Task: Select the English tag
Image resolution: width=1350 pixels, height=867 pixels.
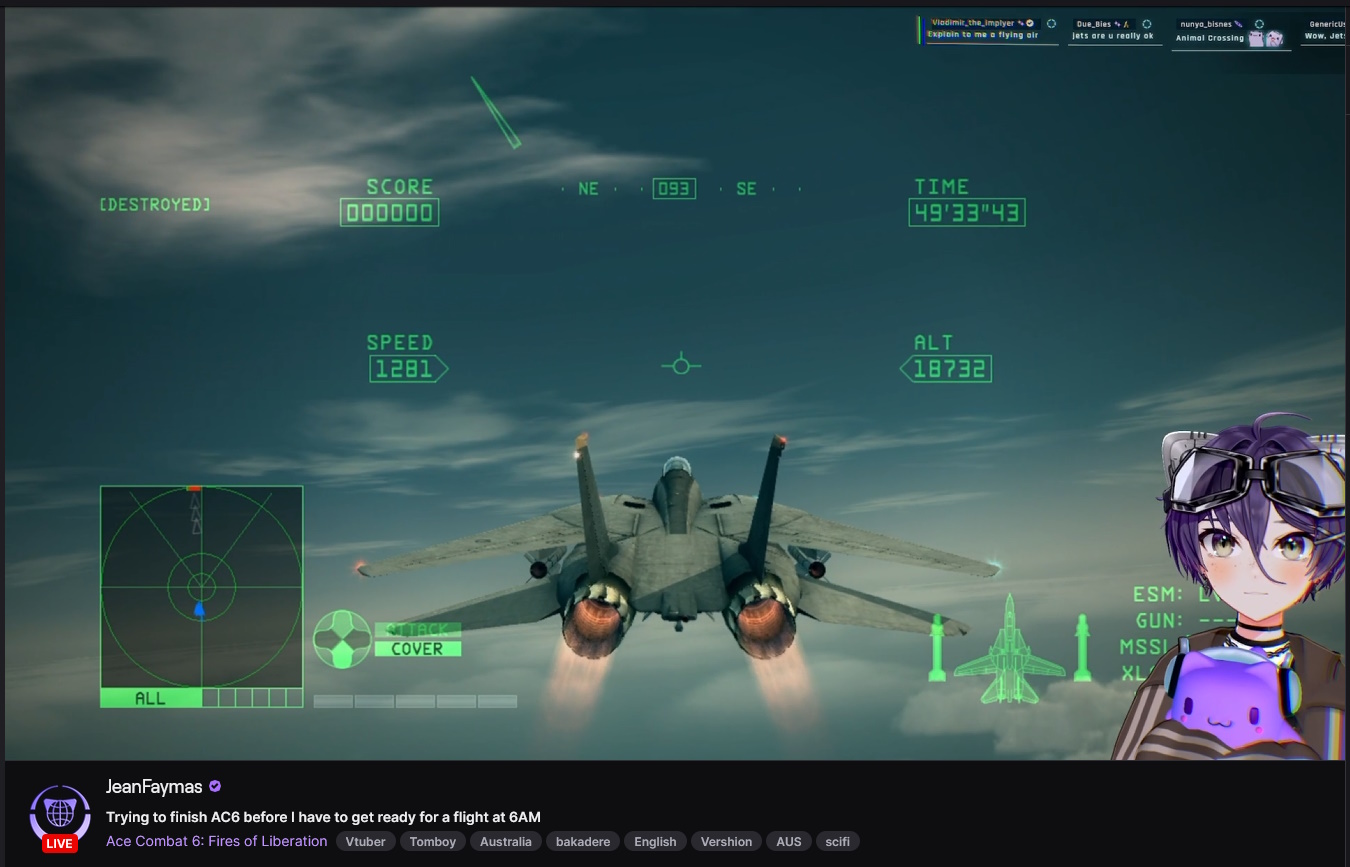Action: tap(655, 842)
